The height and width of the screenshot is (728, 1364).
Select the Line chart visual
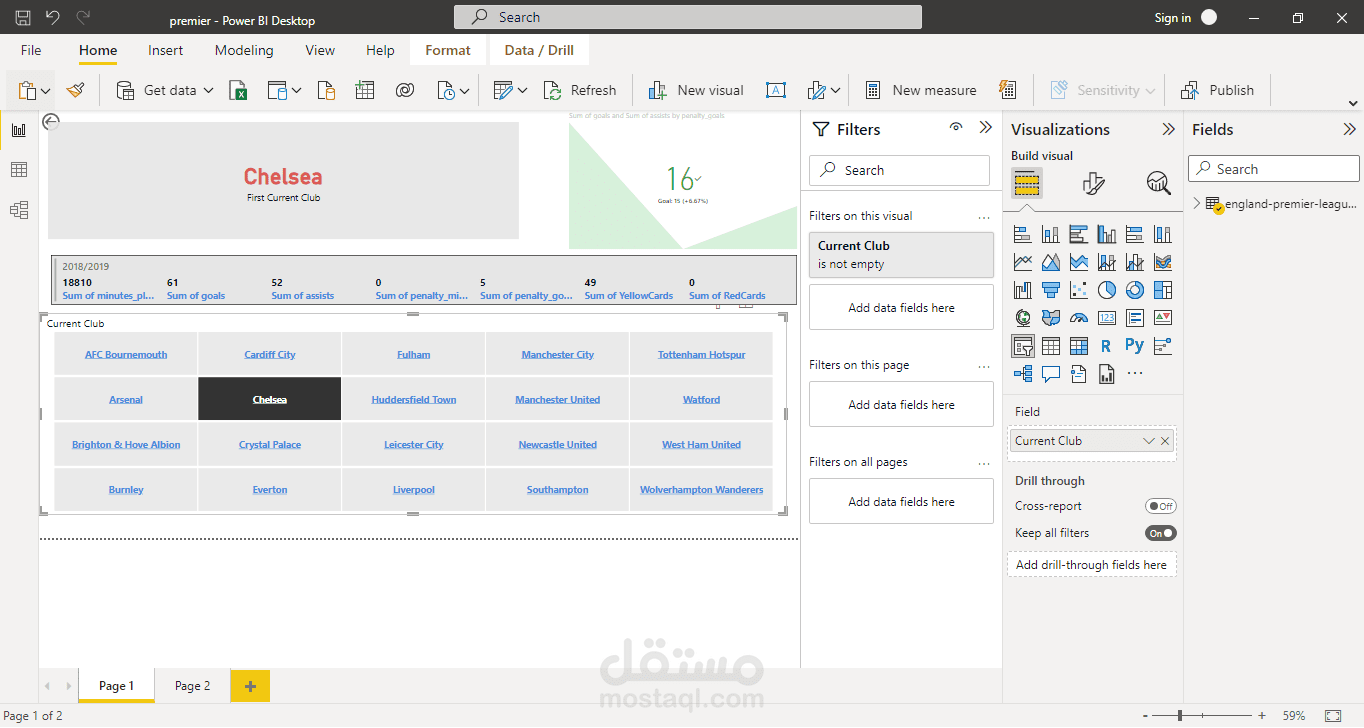(1022, 262)
